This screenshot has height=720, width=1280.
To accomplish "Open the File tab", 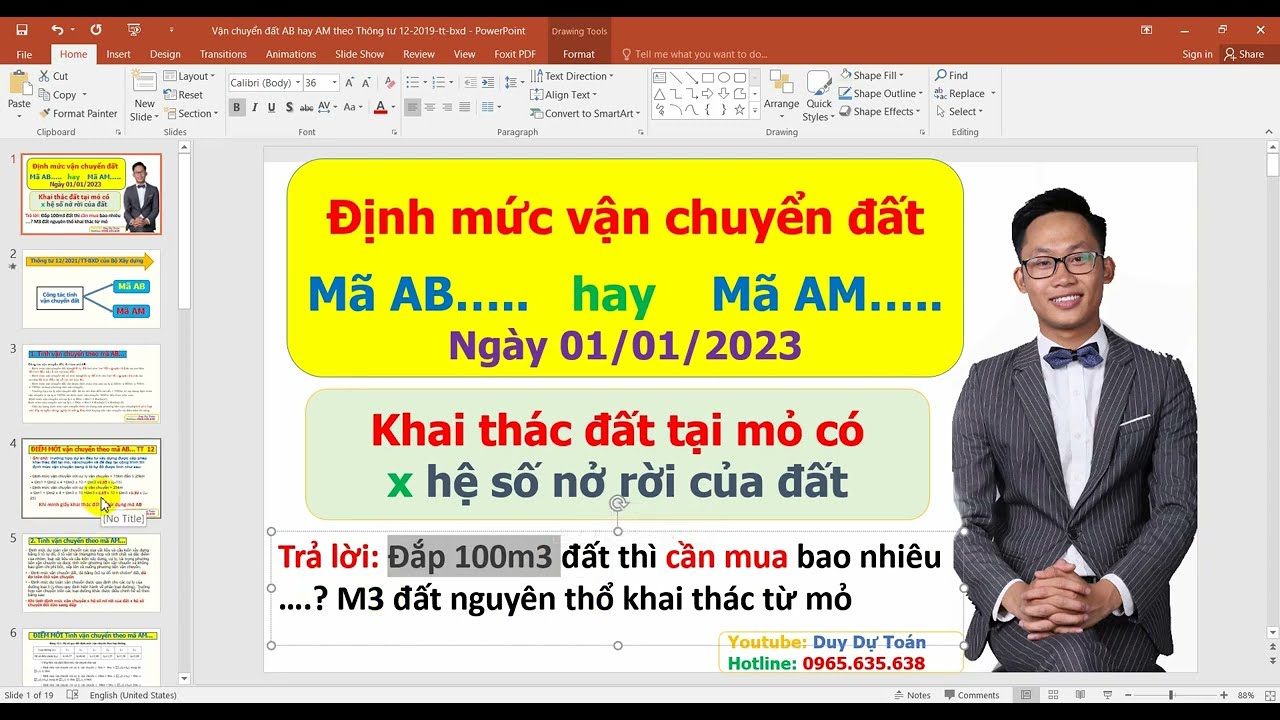I will (x=24, y=54).
